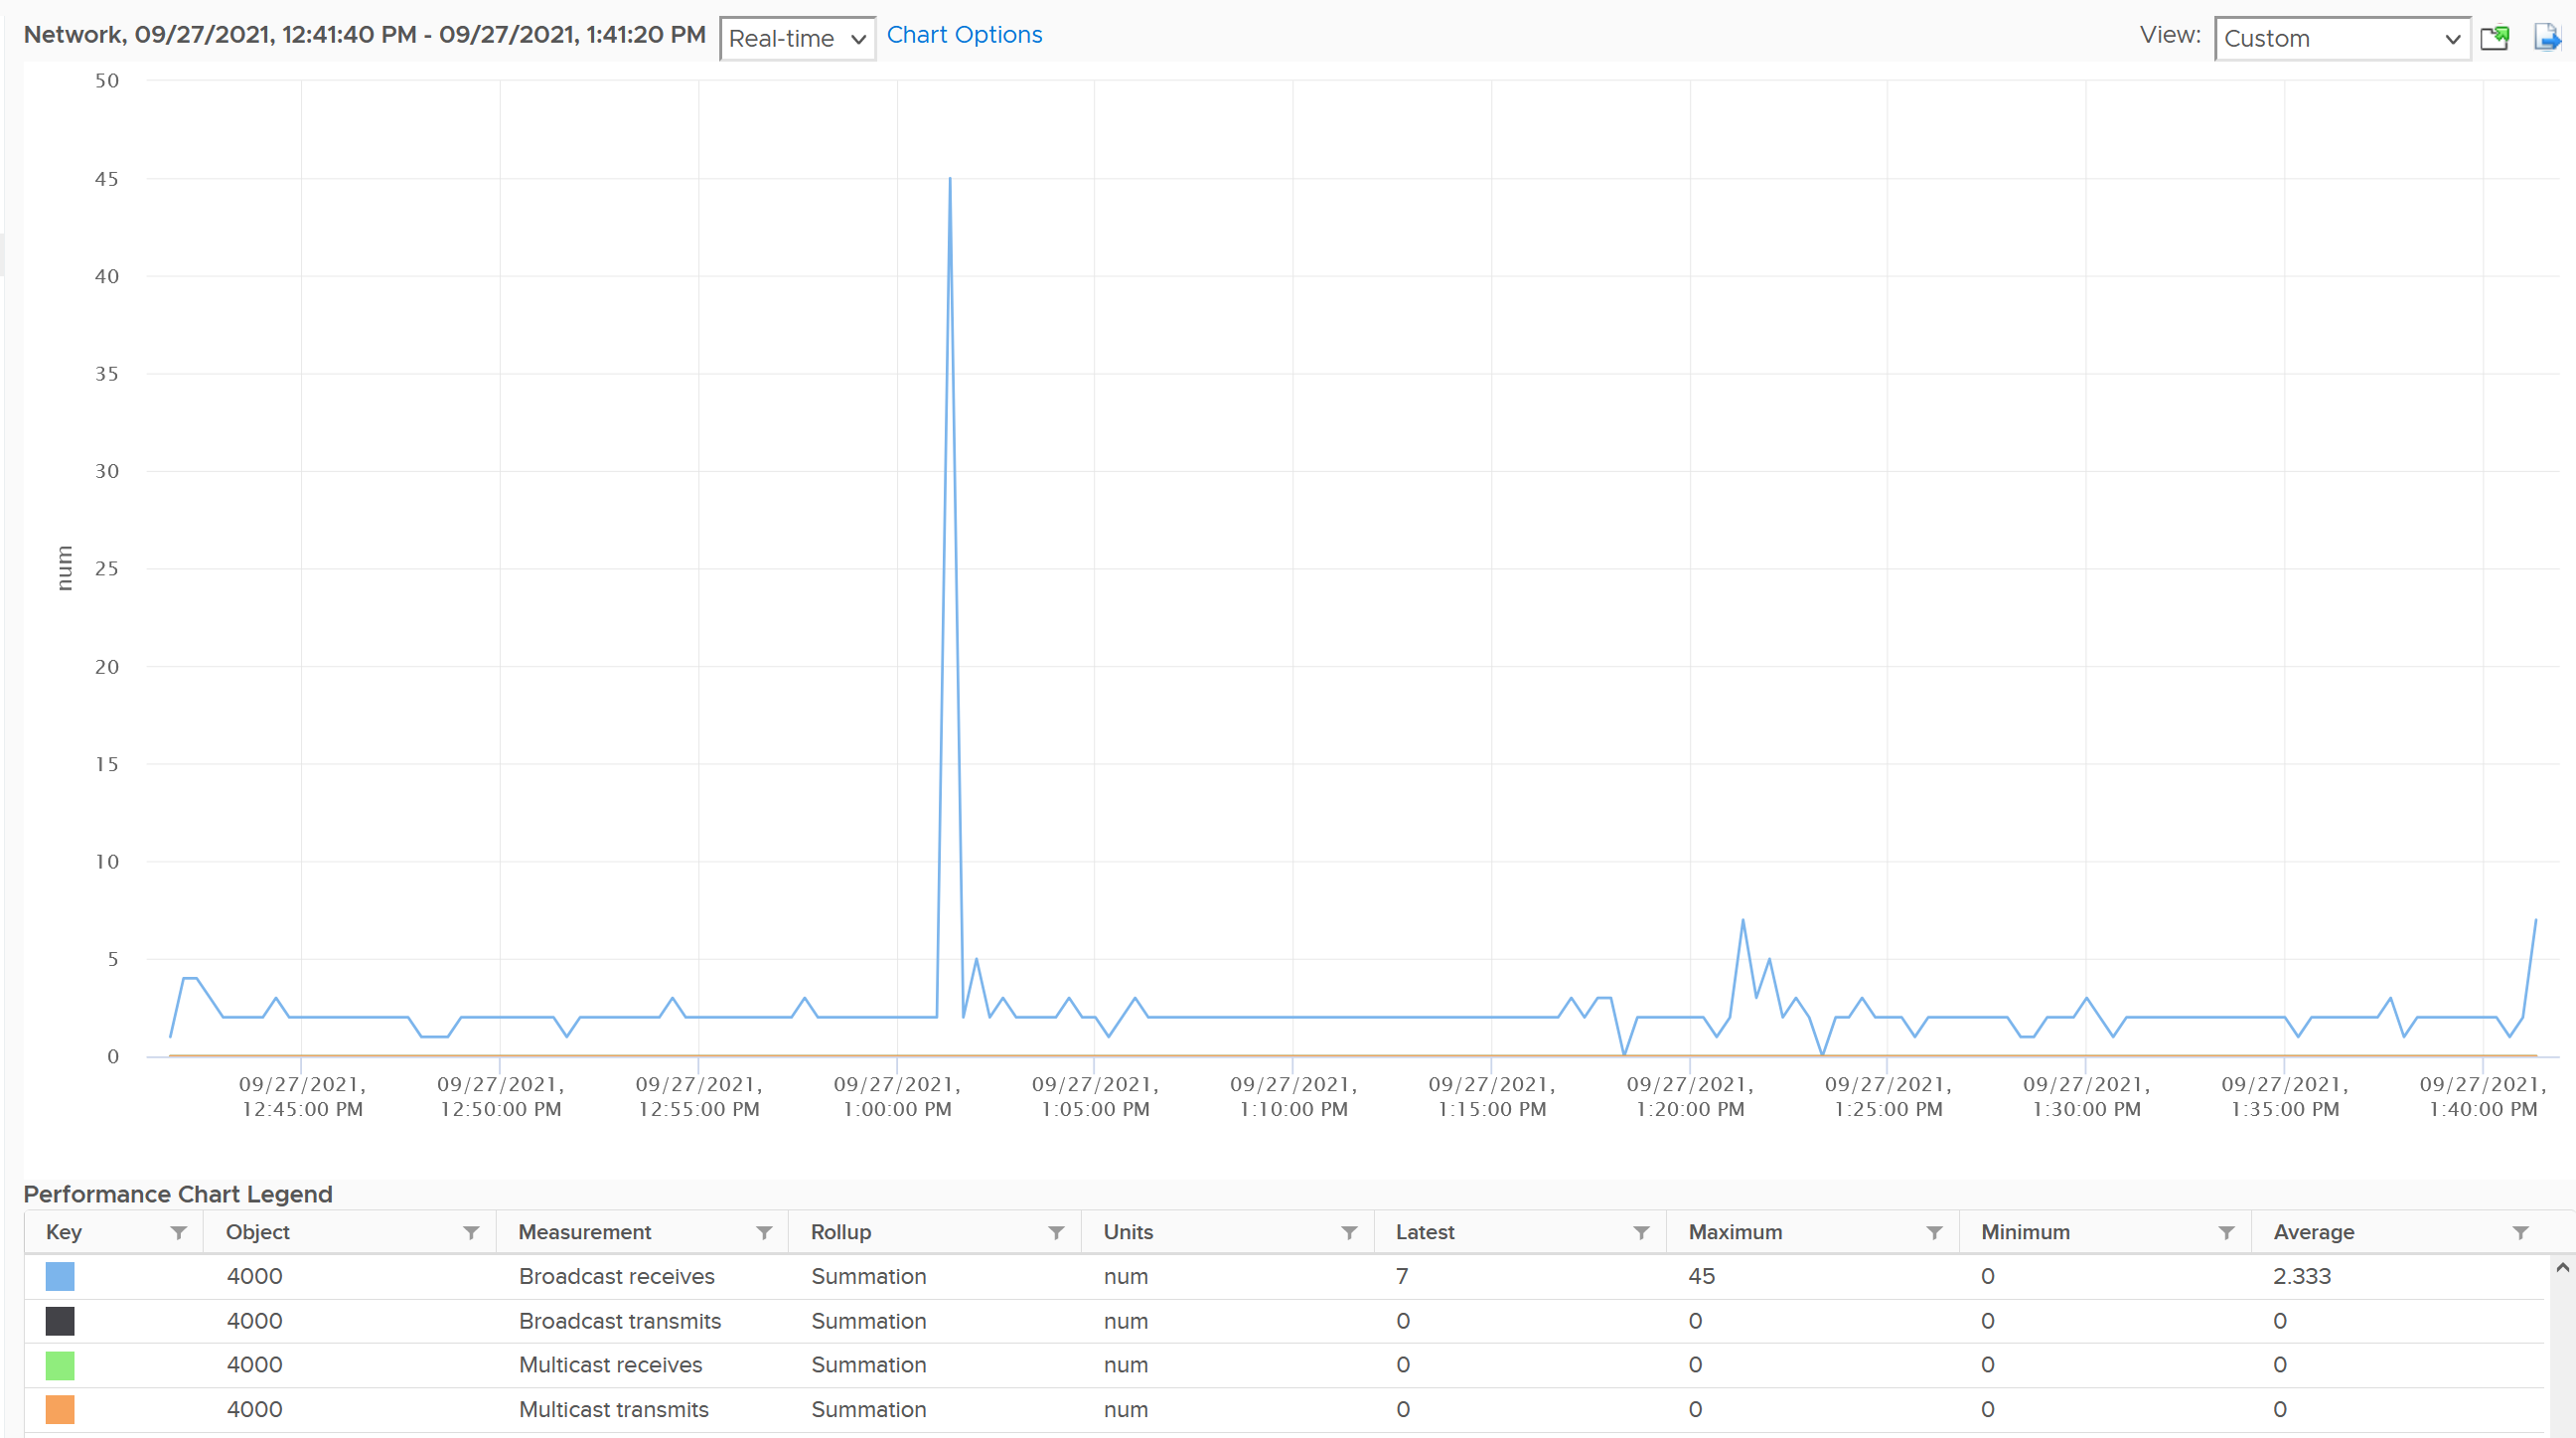Image resolution: width=2576 pixels, height=1438 pixels.
Task: Select the Multicast transmits measurement cell
Action: pyautogui.click(x=614, y=1409)
